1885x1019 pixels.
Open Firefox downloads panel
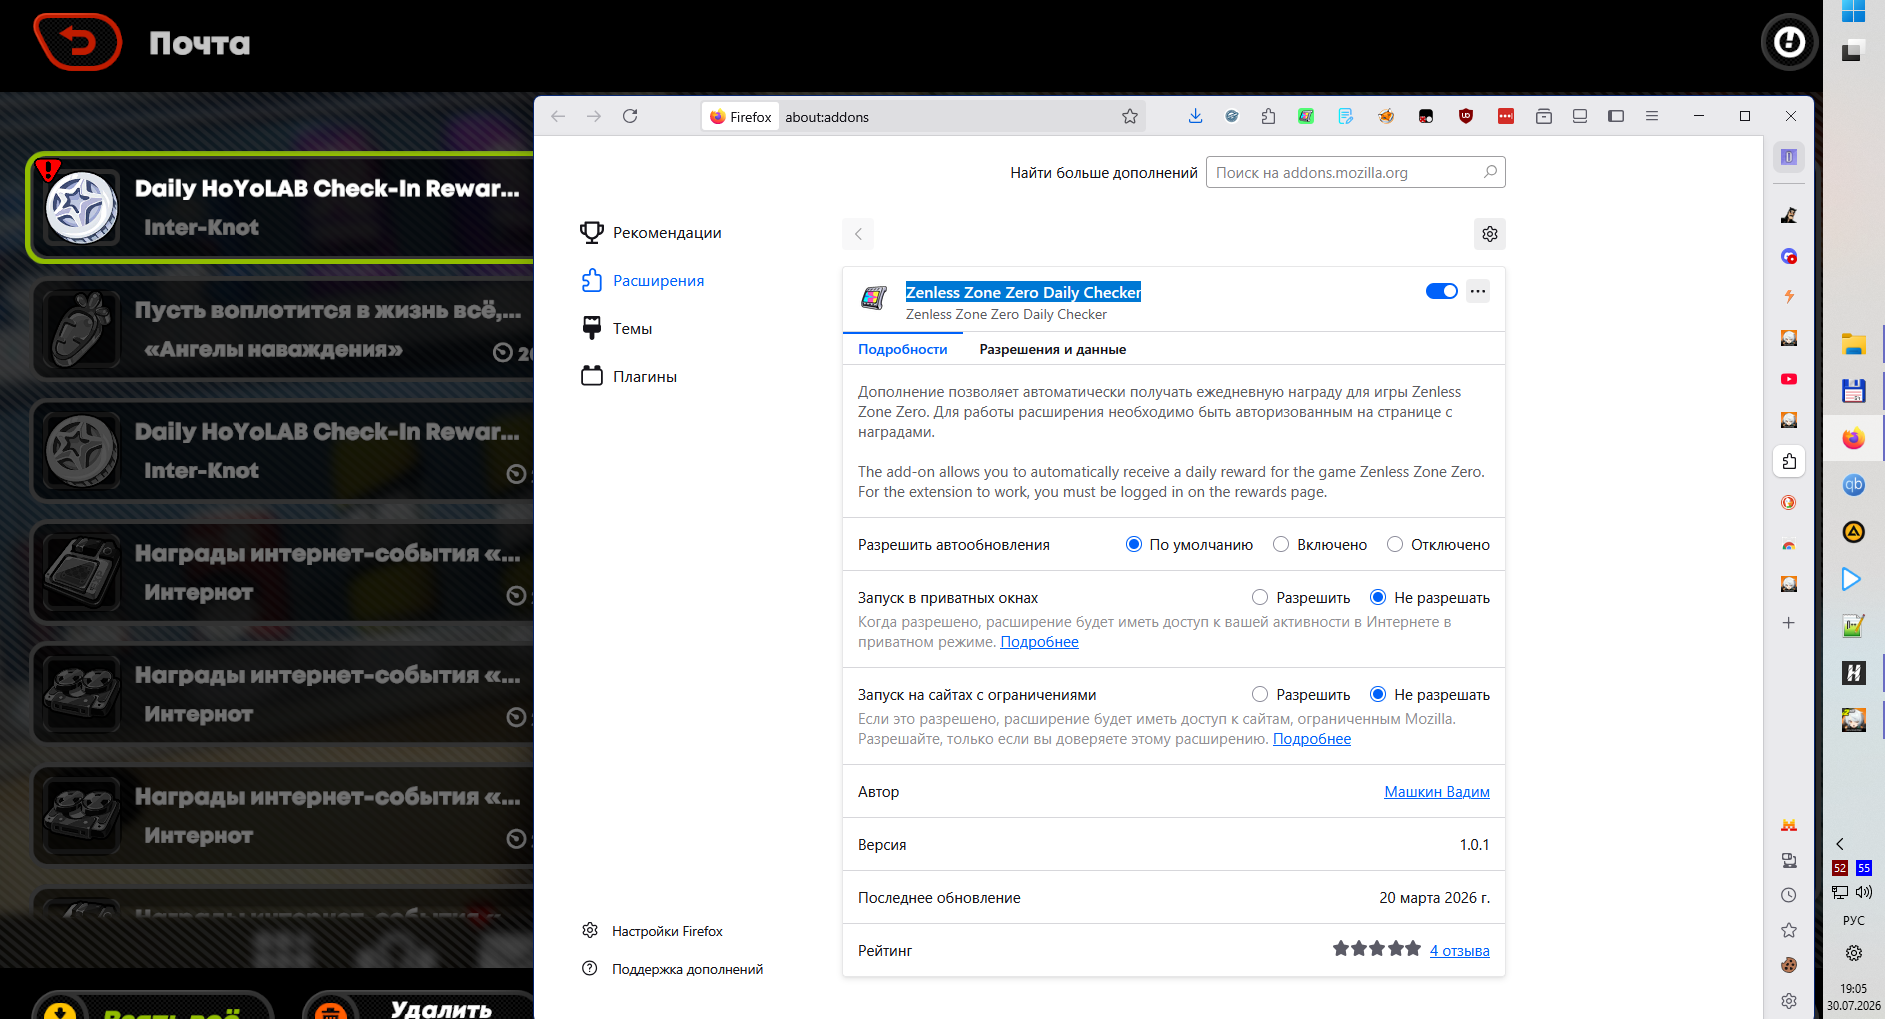click(x=1195, y=116)
